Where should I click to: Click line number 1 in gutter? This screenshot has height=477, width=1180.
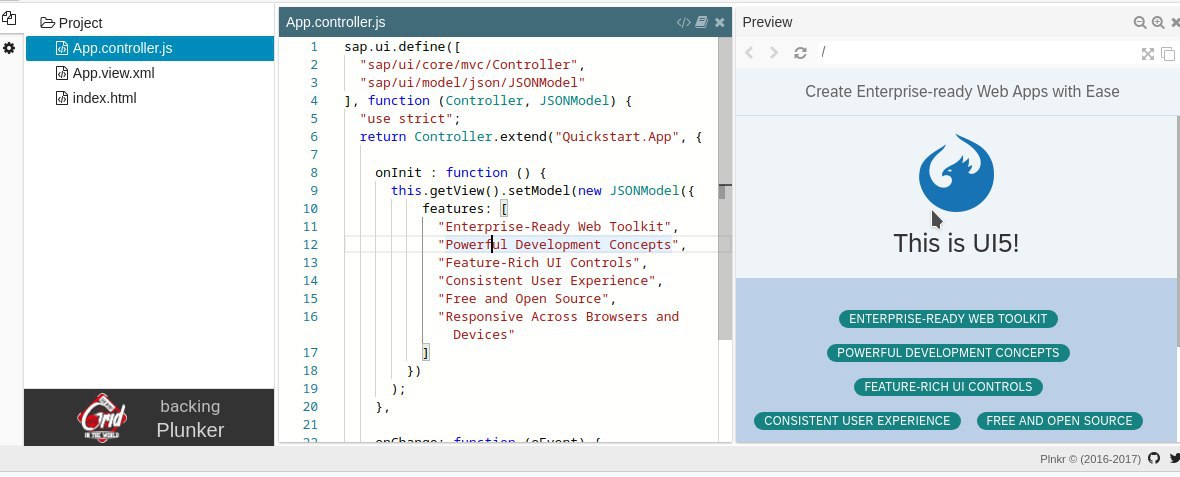(314, 47)
